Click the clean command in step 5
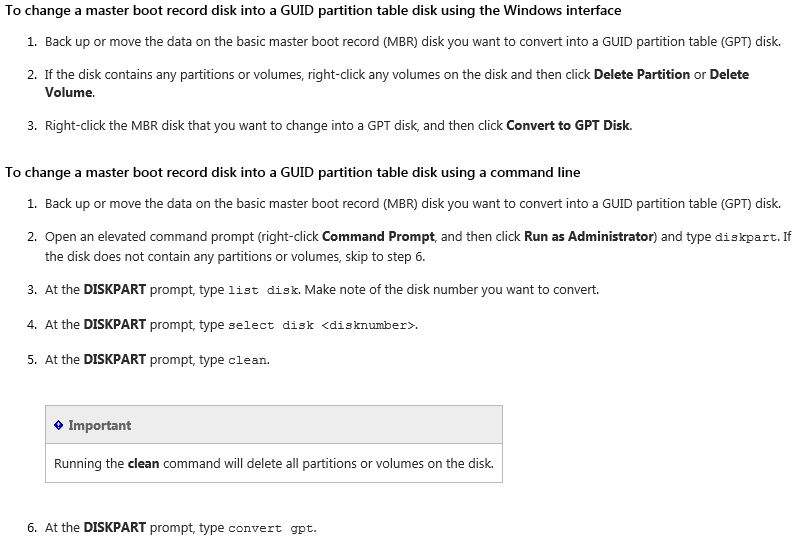 coord(247,360)
